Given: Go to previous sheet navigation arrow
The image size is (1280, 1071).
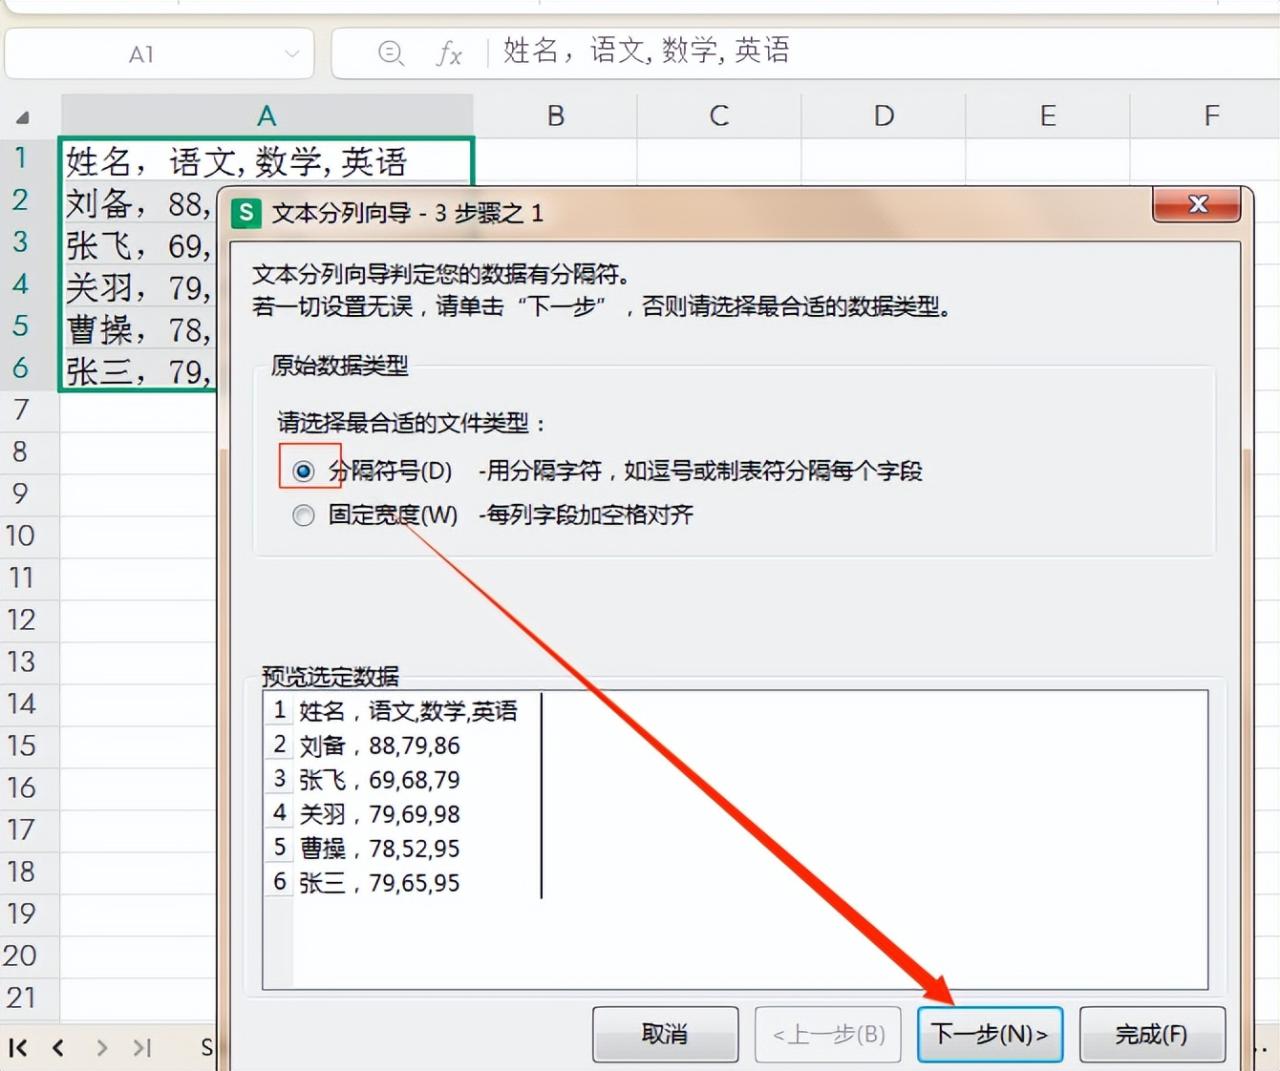Looking at the screenshot, I should click(x=58, y=1047).
